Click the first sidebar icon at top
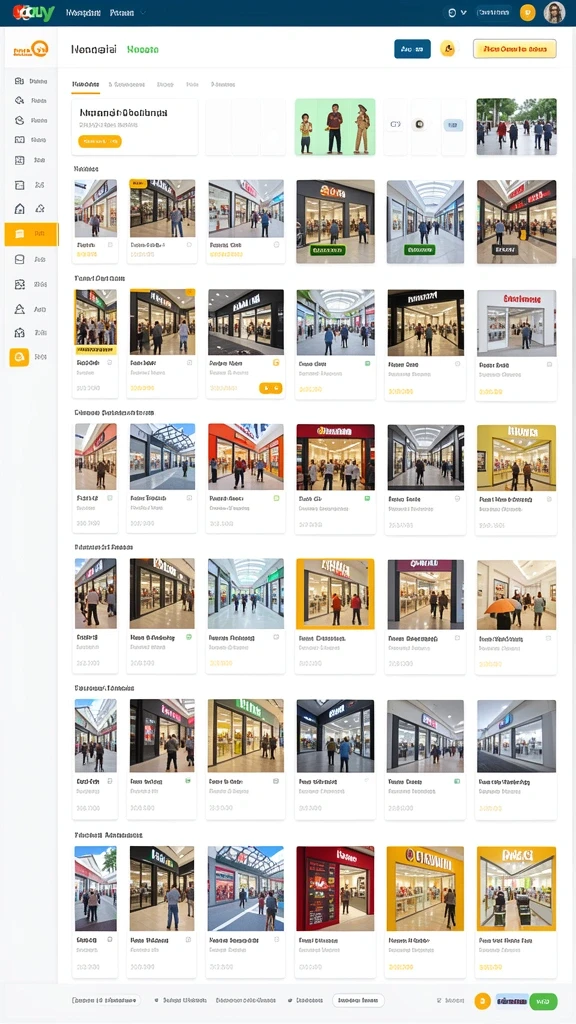The image size is (576, 1024). [20, 82]
